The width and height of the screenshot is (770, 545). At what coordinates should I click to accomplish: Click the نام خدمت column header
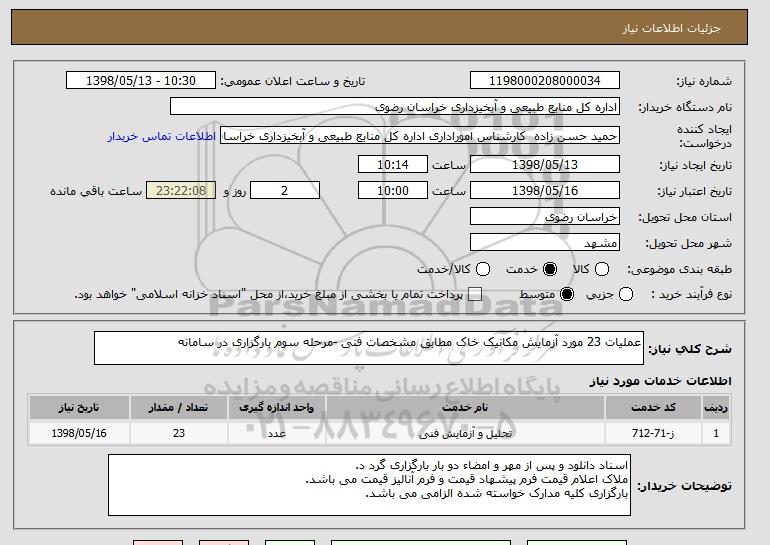pyautogui.click(x=465, y=408)
